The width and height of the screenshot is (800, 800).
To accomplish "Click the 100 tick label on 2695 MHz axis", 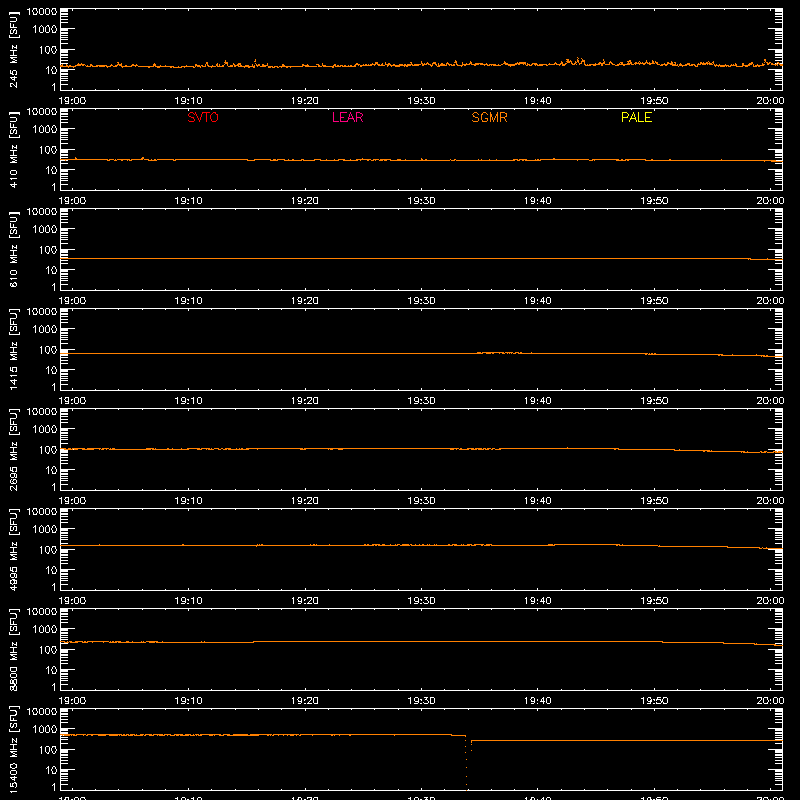I will (x=48, y=450).
